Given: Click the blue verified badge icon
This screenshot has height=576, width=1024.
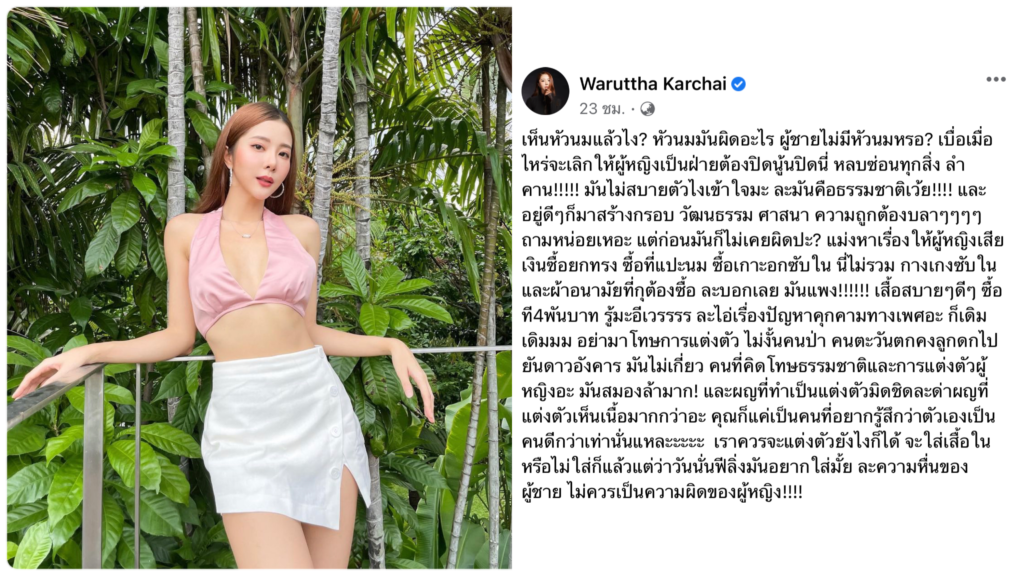Looking at the screenshot, I should point(739,84).
